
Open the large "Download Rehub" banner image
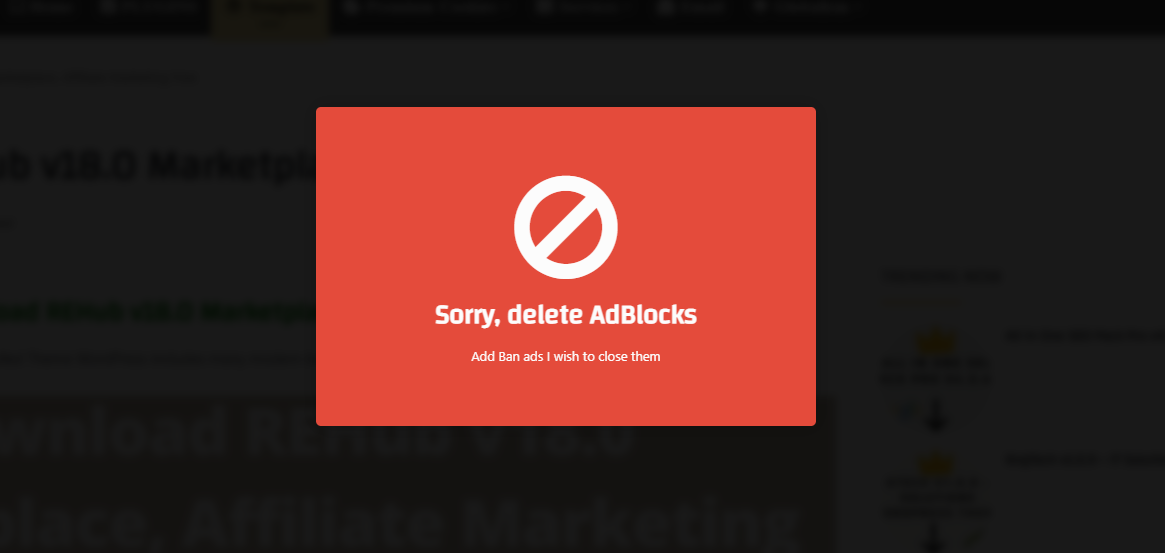pos(416,476)
